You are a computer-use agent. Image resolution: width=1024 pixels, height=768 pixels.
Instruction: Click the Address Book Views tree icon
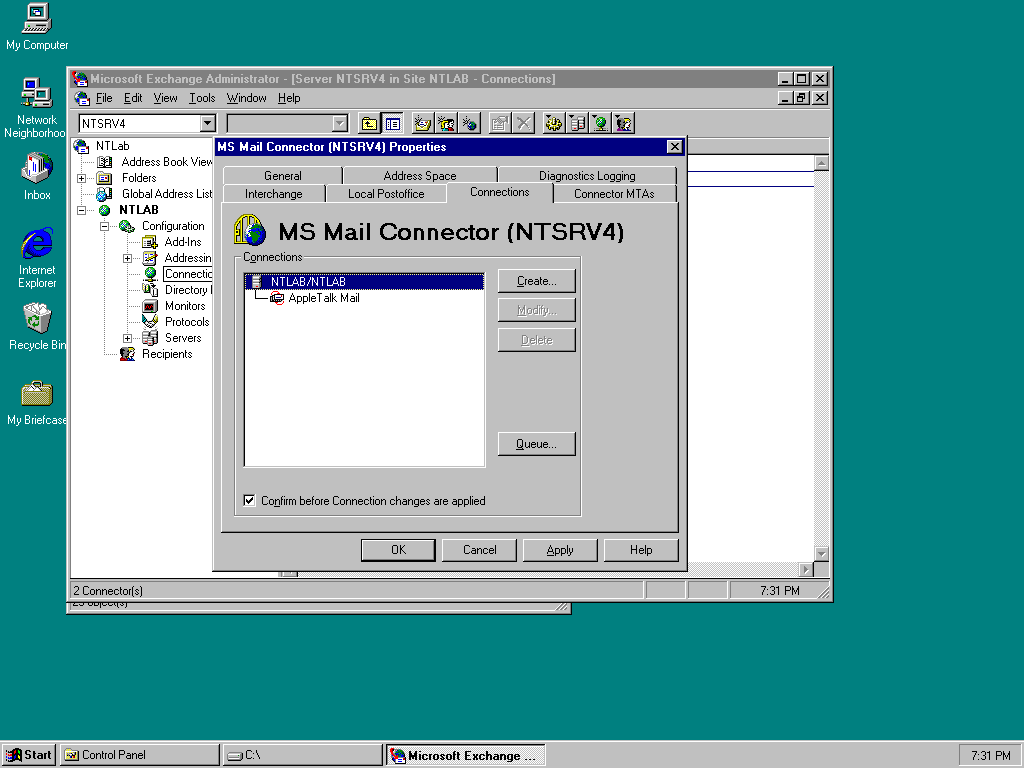coord(104,162)
